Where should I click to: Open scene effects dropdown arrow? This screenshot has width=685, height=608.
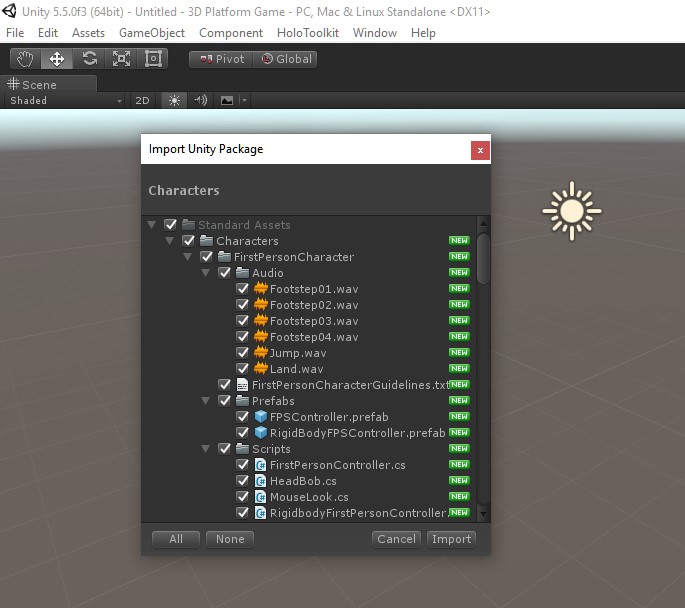(x=244, y=100)
